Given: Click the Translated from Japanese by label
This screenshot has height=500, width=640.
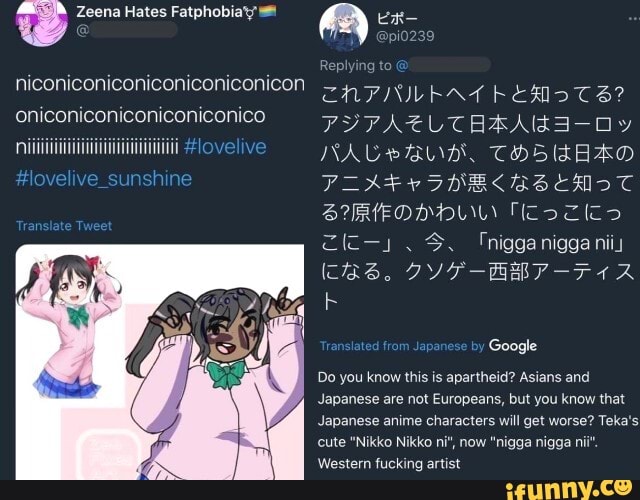Looking at the screenshot, I should coord(402,346).
